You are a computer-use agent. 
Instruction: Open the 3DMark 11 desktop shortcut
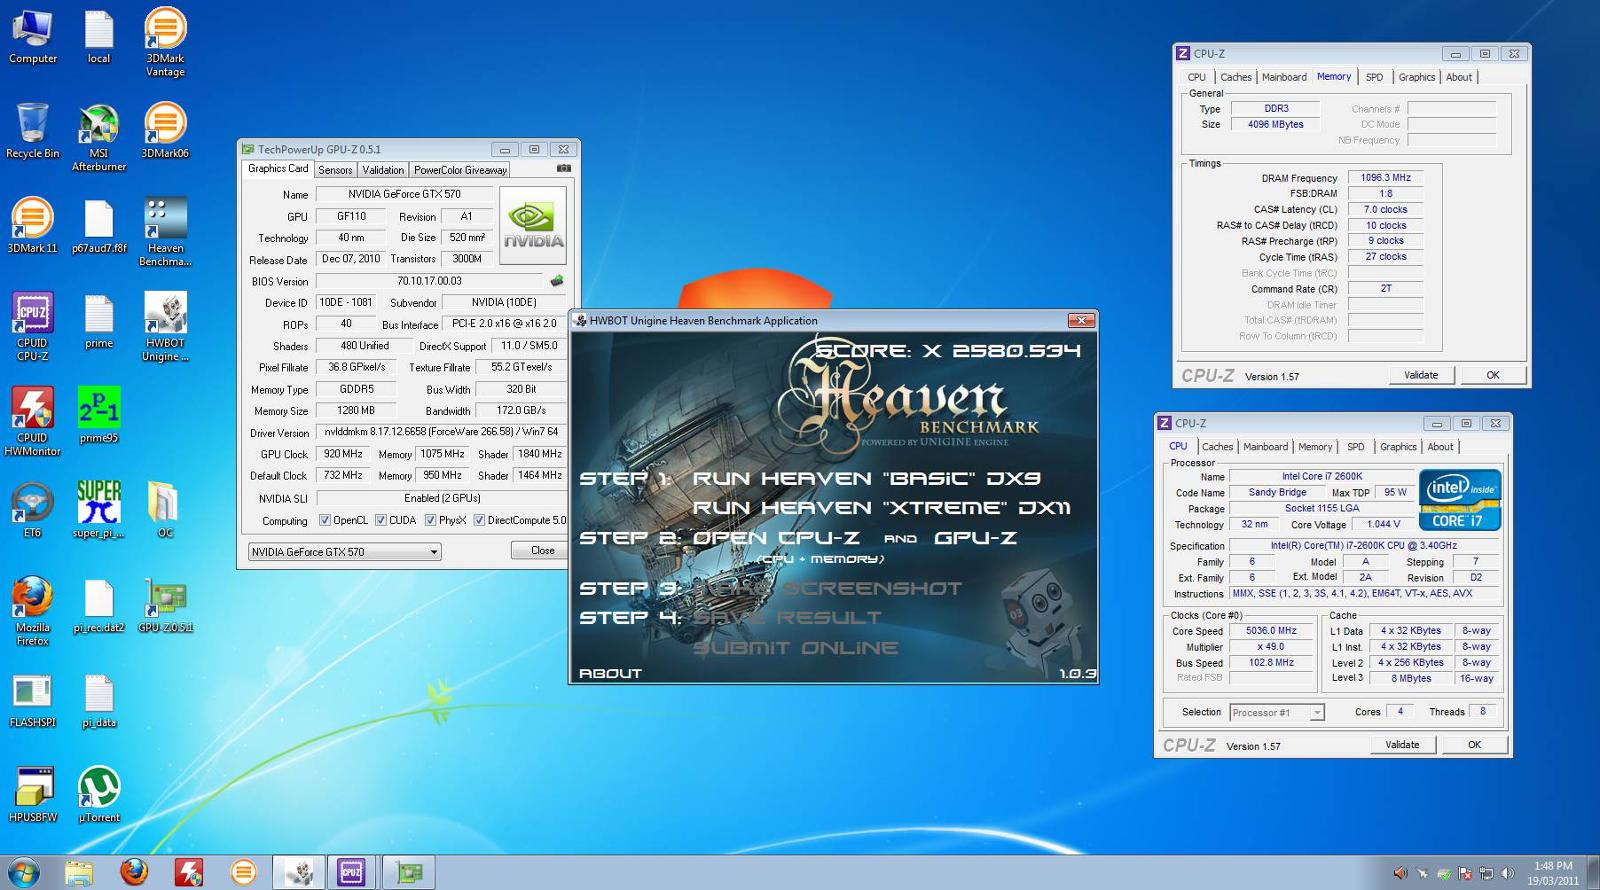click(x=32, y=226)
